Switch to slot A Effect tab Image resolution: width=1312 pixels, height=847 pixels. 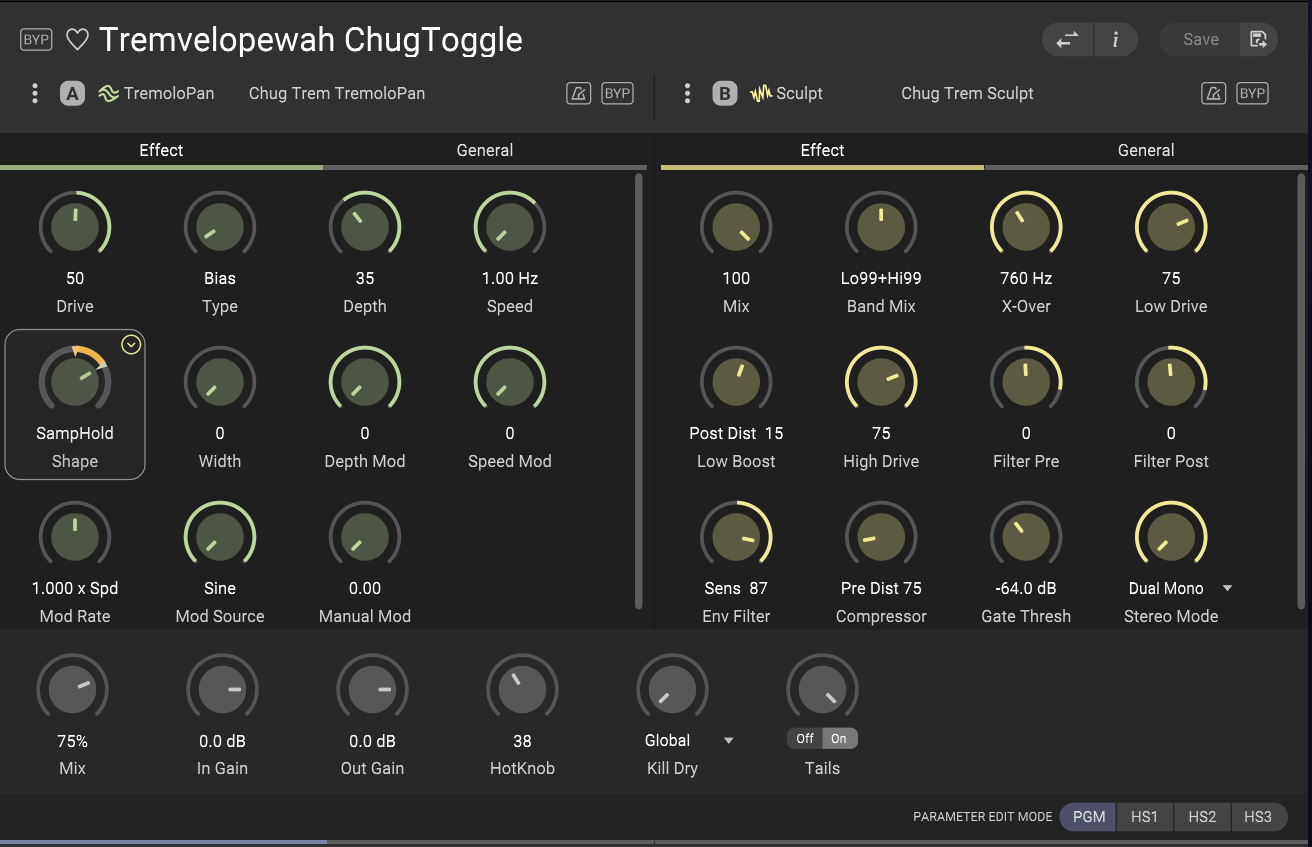[161, 150]
